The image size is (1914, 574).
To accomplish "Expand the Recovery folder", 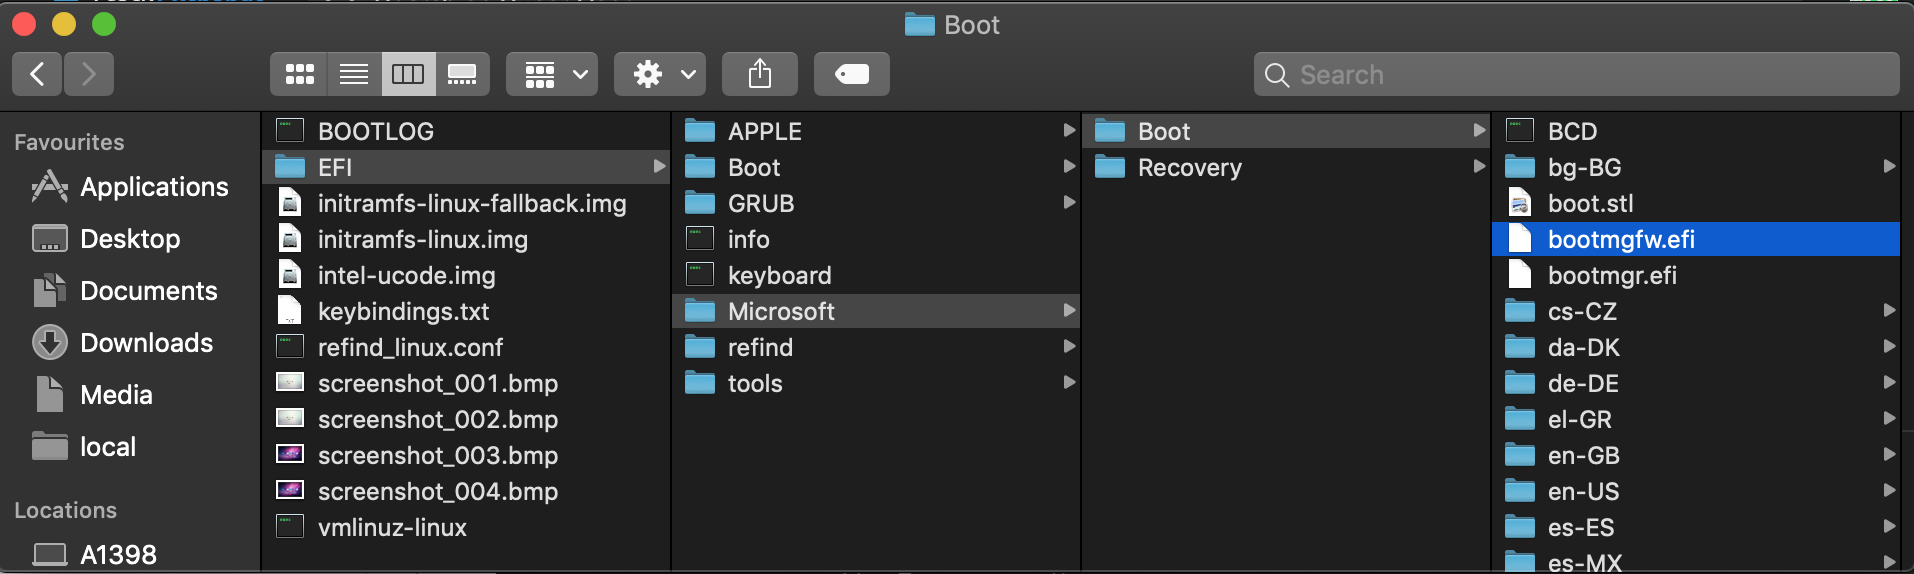I will click(x=1286, y=167).
